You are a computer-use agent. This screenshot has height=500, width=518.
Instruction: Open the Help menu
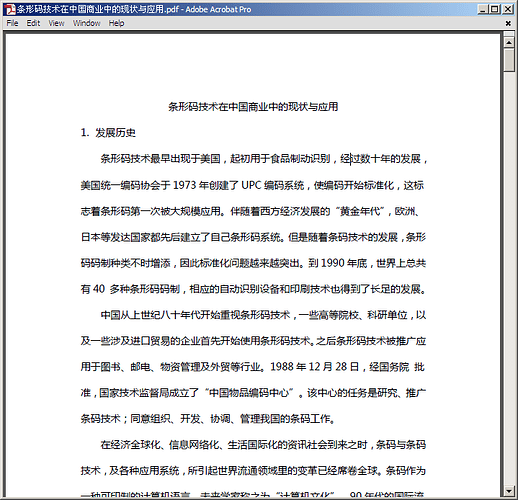click(116, 23)
